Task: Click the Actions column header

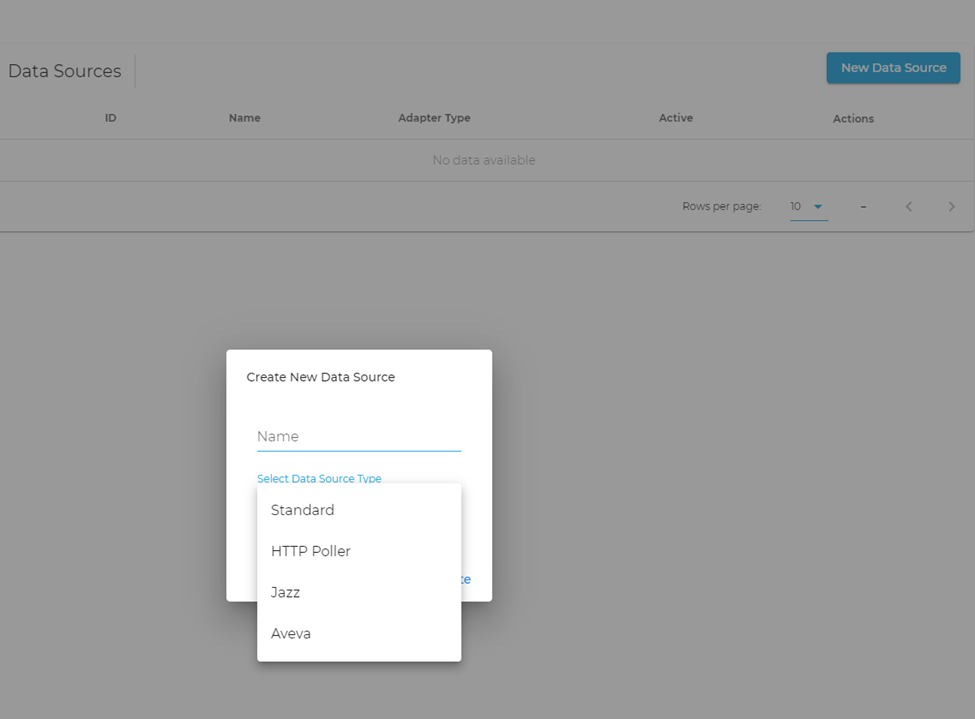Action: tap(853, 119)
